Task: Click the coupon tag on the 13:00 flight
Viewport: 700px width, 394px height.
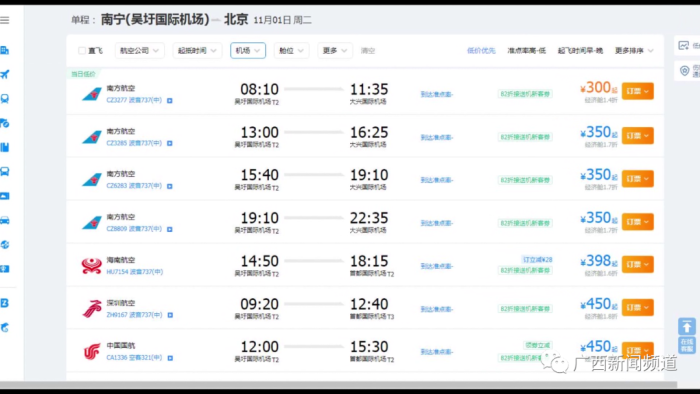Action: coord(525,137)
